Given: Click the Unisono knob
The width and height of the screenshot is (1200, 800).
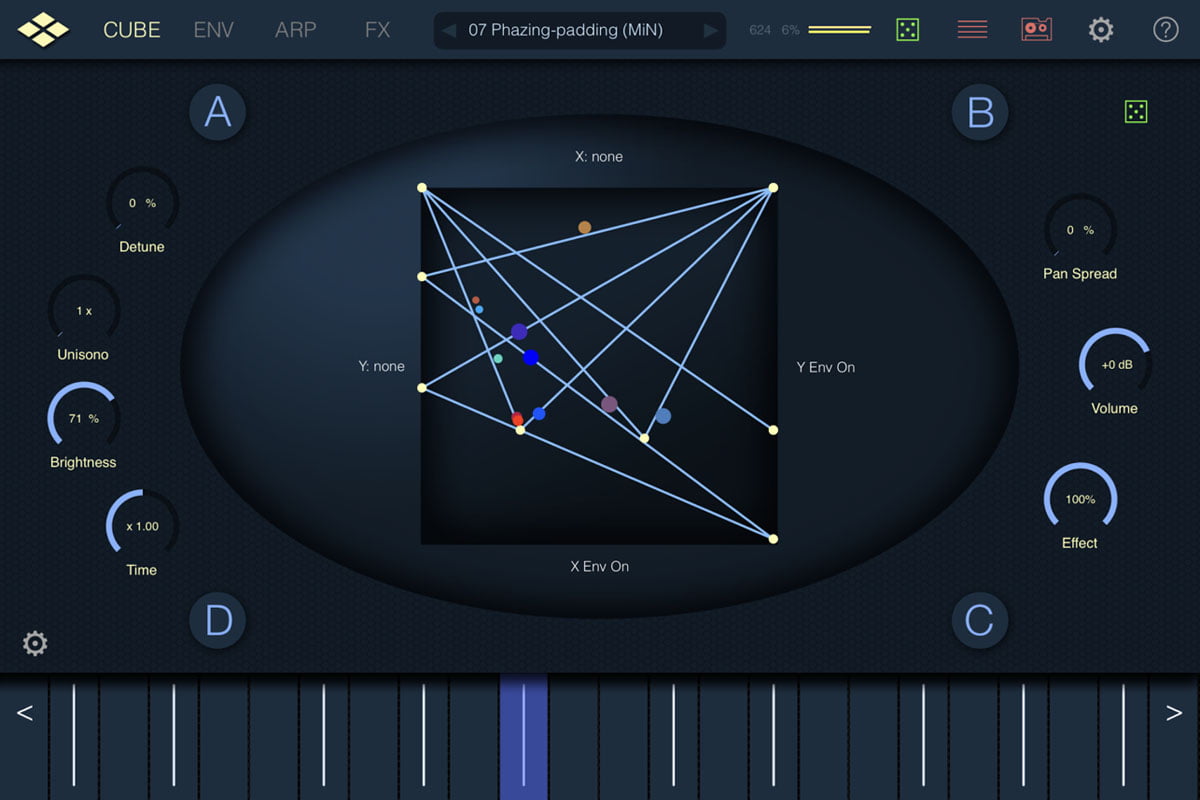Looking at the screenshot, I should pos(84,311).
